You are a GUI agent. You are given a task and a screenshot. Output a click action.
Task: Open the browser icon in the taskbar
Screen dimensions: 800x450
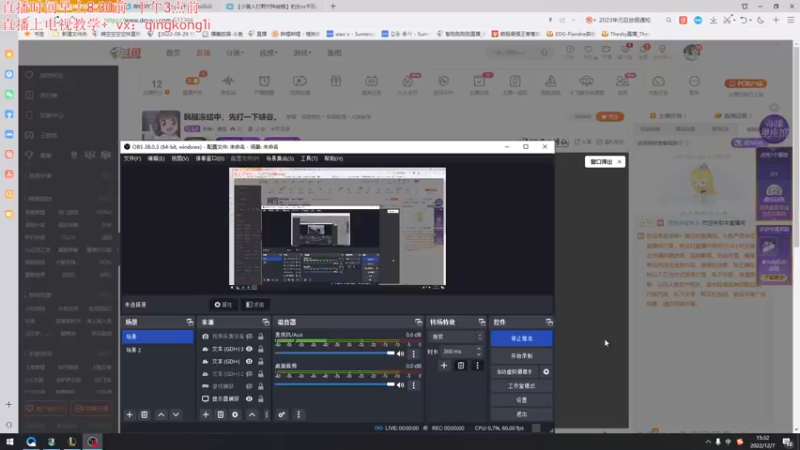(x=31, y=442)
